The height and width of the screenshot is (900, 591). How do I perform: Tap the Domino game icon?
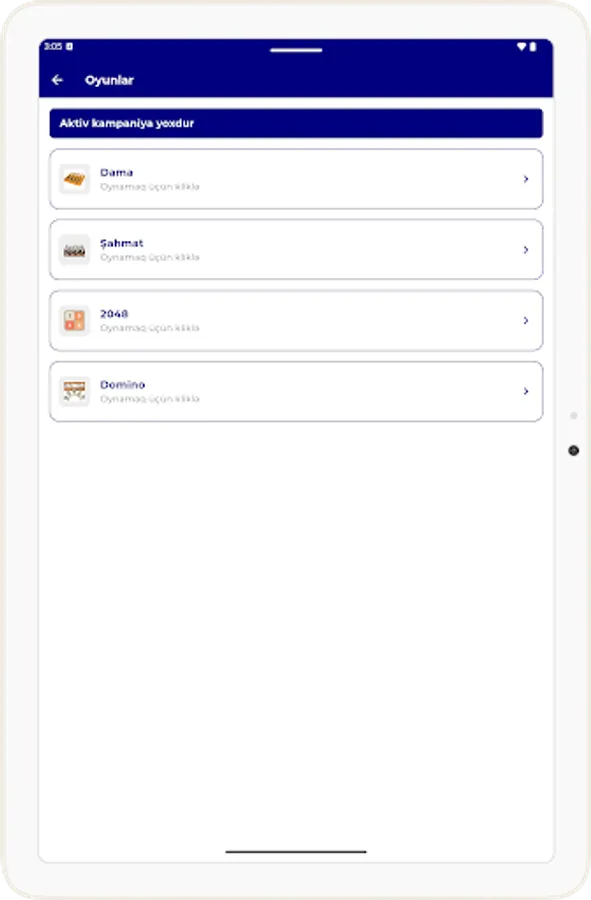tap(74, 391)
